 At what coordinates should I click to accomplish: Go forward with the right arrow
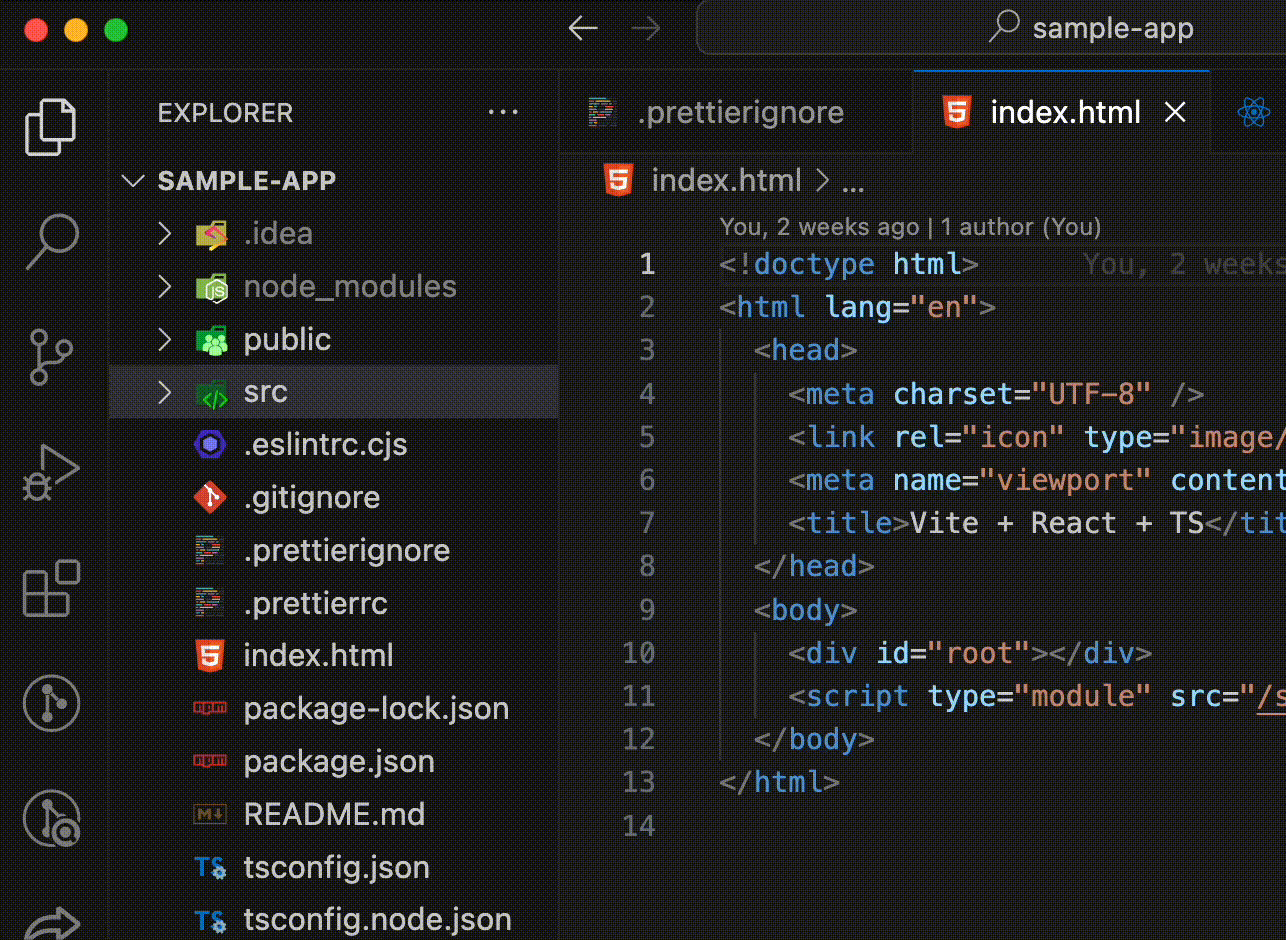pyautogui.click(x=646, y=28)
